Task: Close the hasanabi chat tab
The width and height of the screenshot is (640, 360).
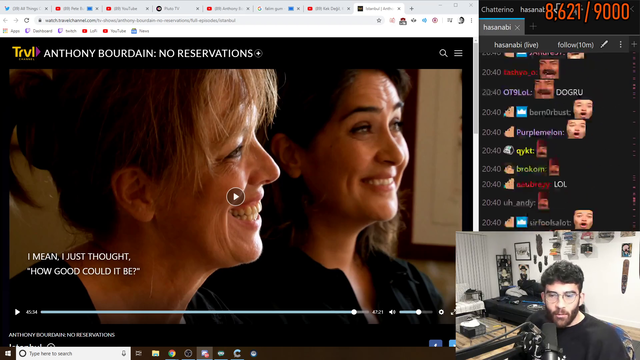Action: click(x=517, y=27)
